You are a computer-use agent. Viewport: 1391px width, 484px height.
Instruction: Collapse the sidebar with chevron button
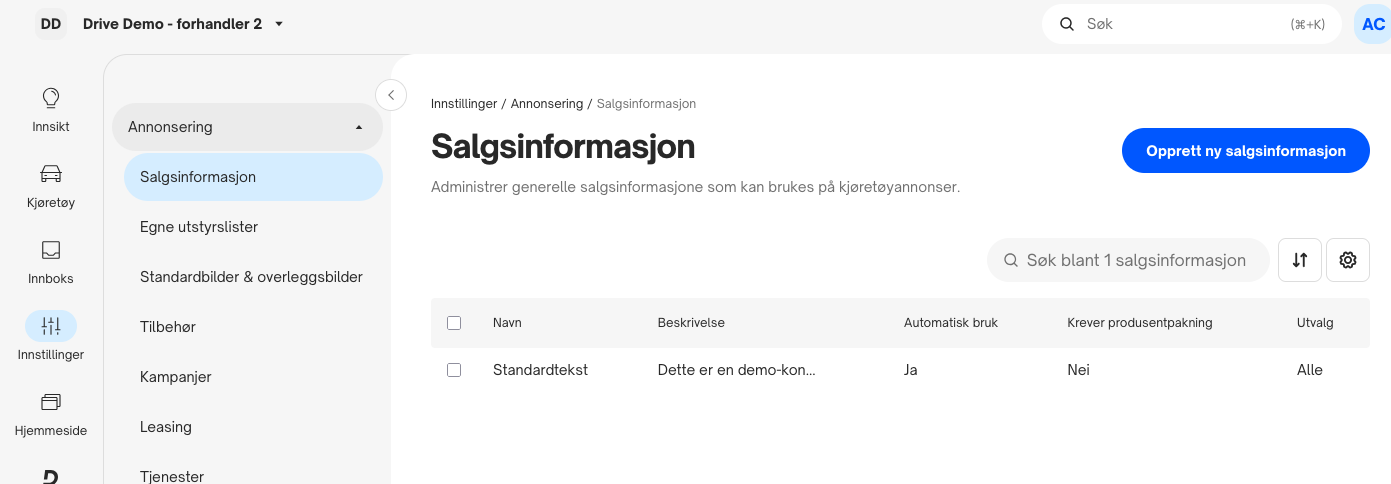pyautogui.click(x=391, y=95)
